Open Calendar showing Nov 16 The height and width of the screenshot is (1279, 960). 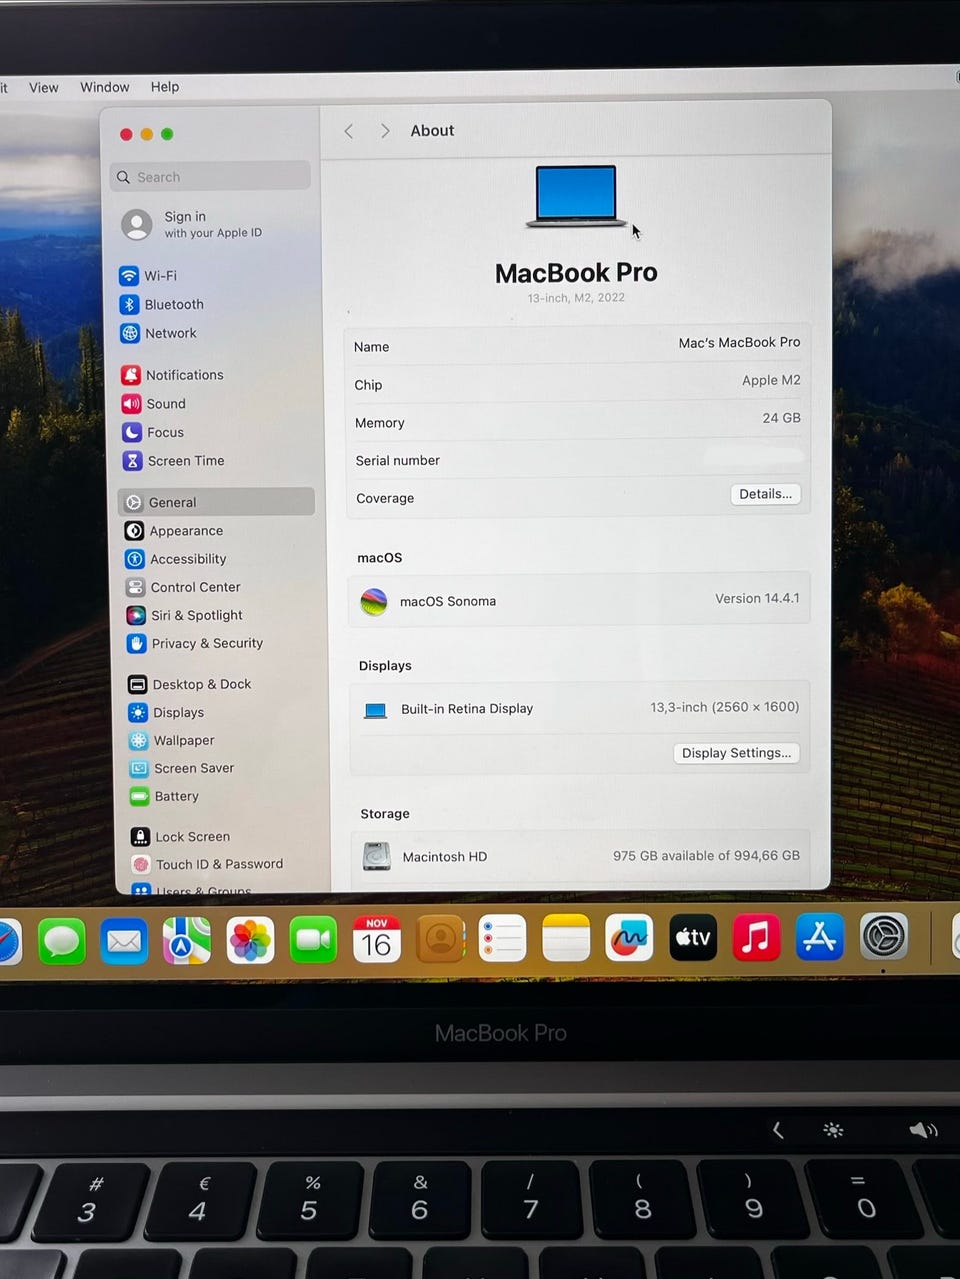[x=376, y=940]
